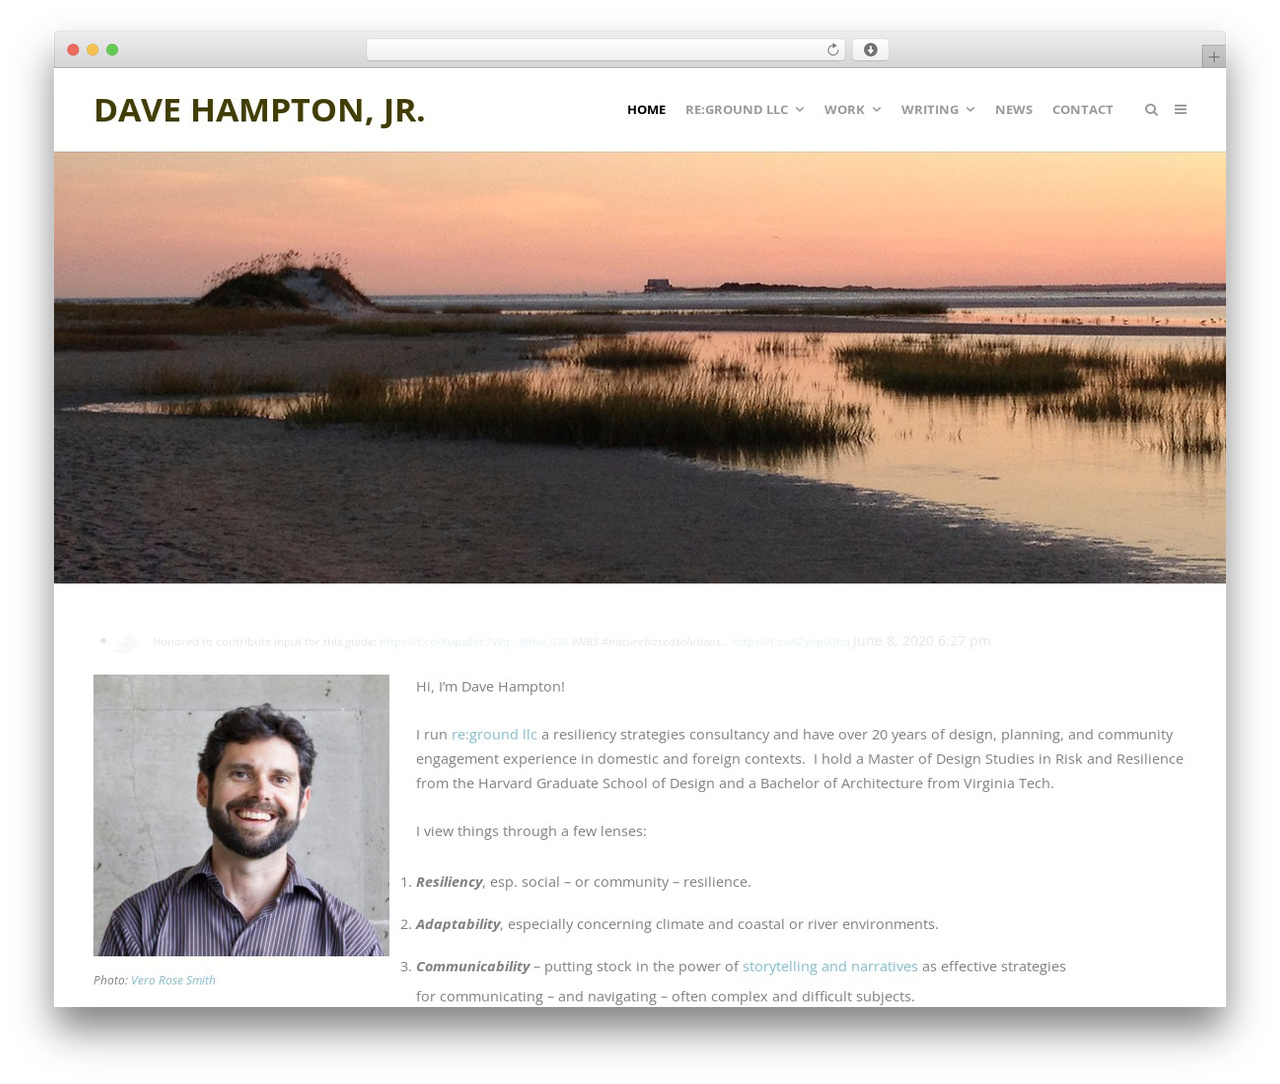Click the faded Twitter bird icon

(x=126, y=643)
